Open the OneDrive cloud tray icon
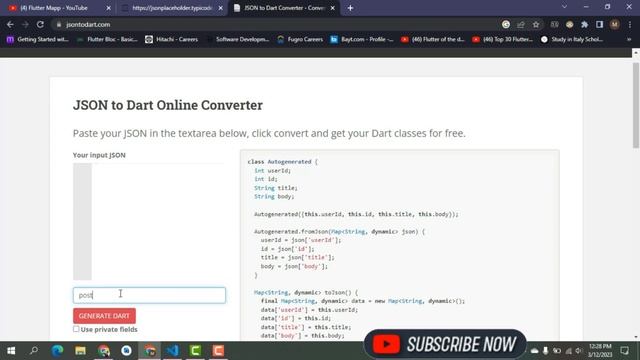The image size is (640, 360). click(x=534, y=351)
